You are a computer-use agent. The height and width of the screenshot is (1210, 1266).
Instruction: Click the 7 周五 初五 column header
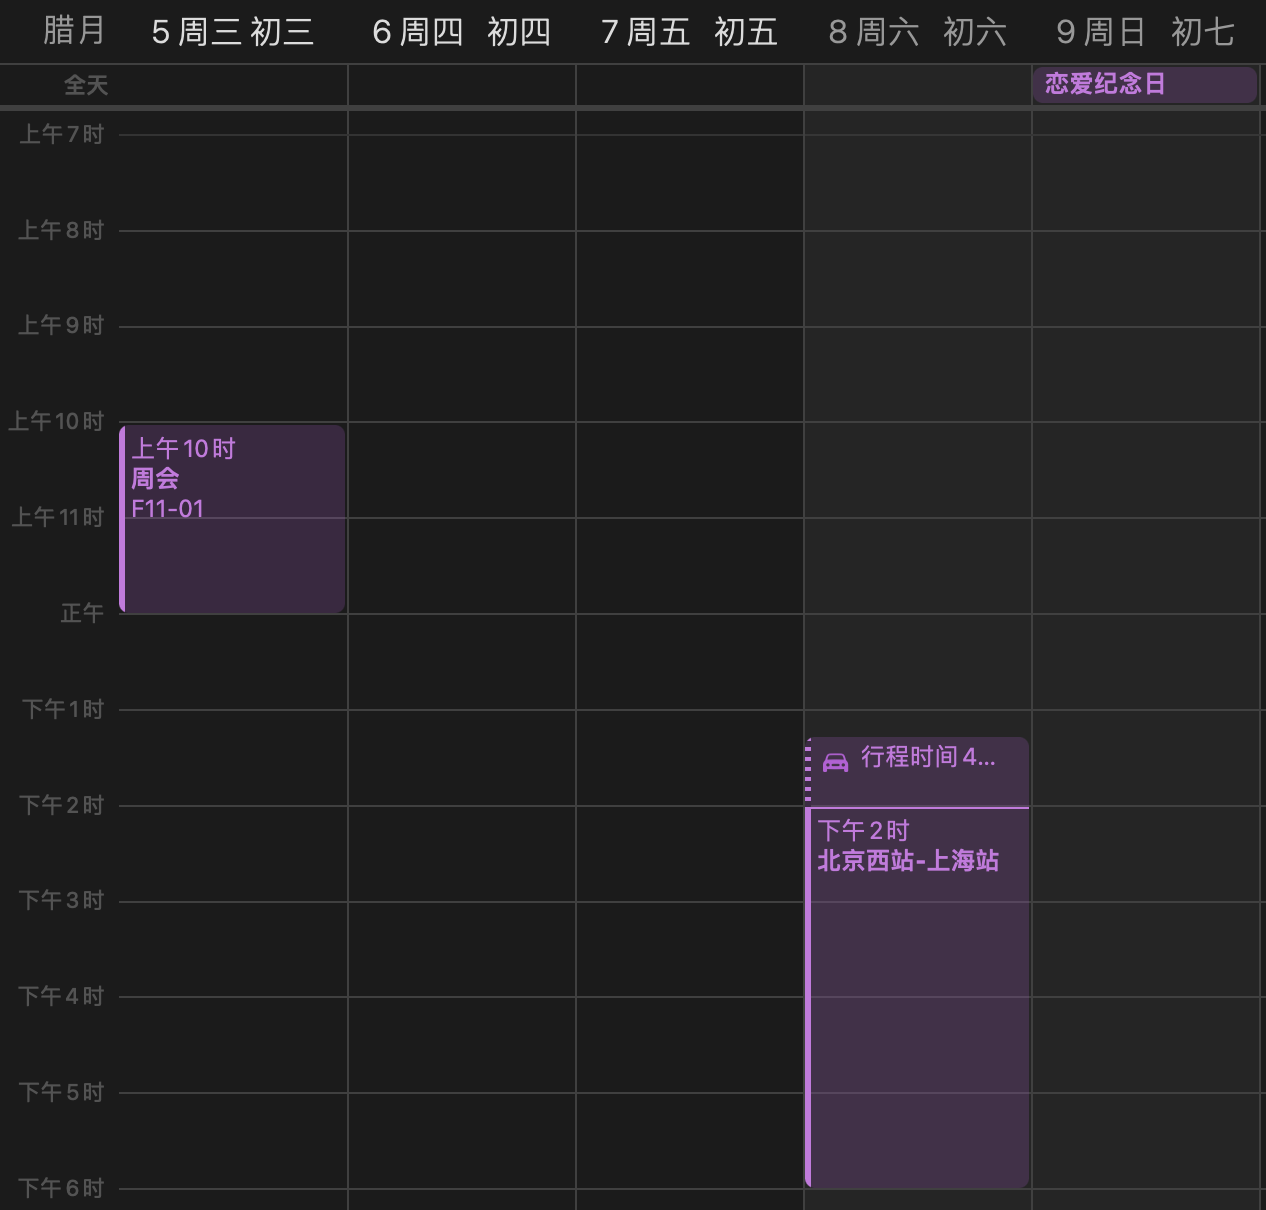pos(689,32)
